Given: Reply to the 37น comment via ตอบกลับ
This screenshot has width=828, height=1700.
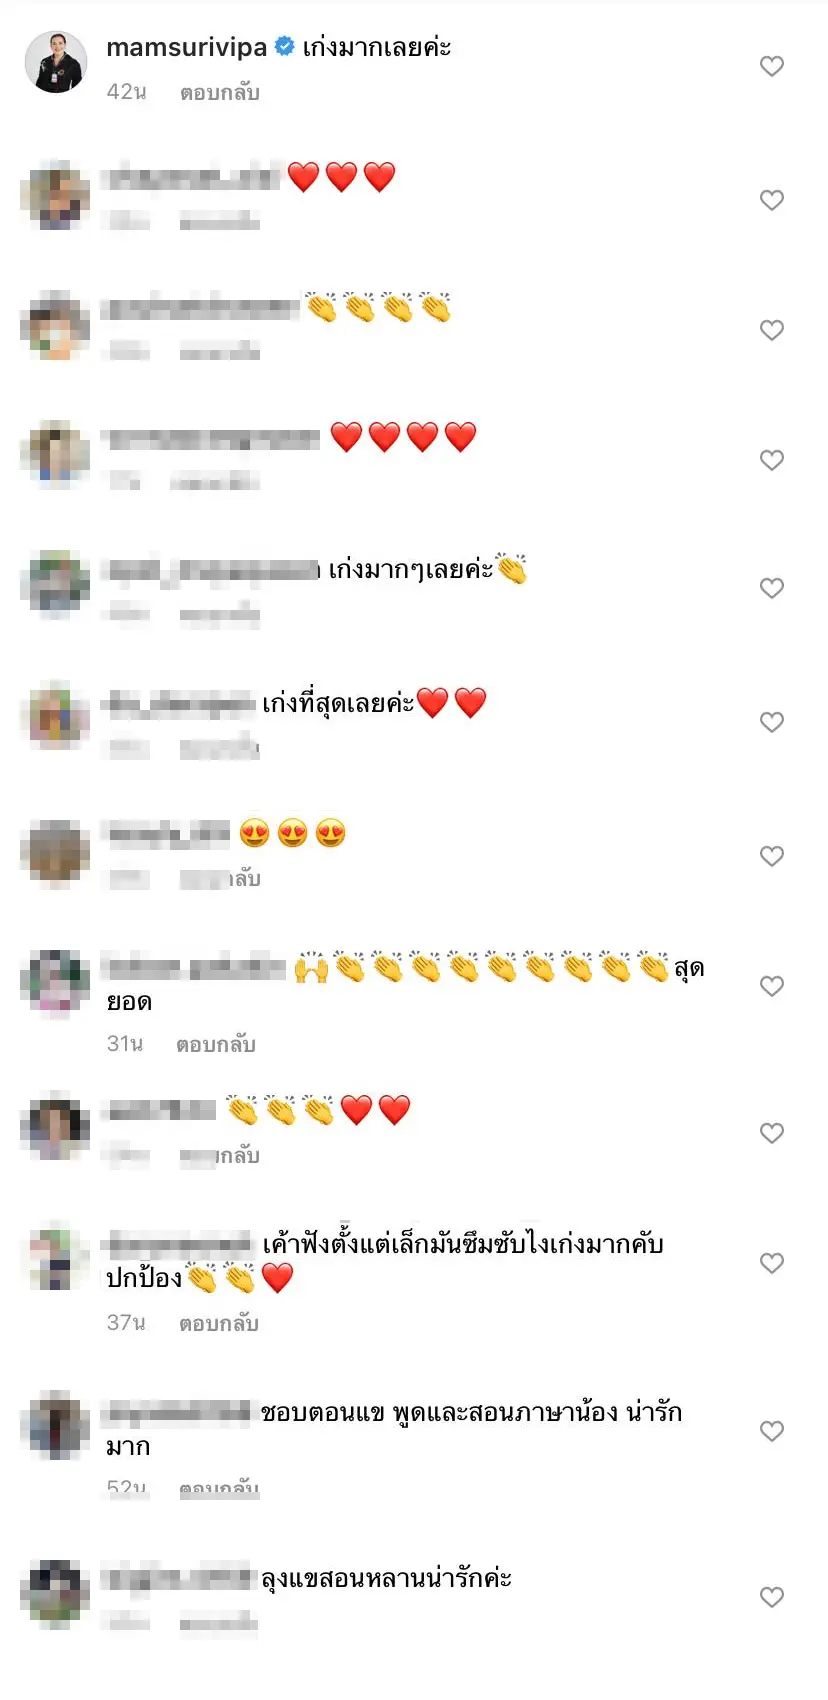Looking at the screenshot, I should tap(219, 1323).
